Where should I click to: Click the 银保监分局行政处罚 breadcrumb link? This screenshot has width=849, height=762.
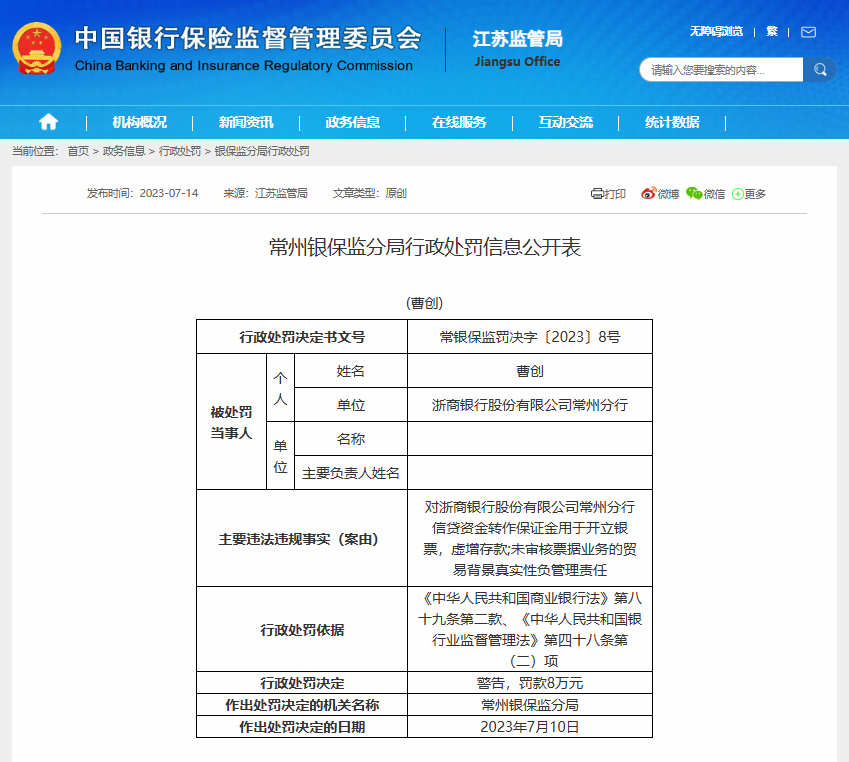(262, 151)
